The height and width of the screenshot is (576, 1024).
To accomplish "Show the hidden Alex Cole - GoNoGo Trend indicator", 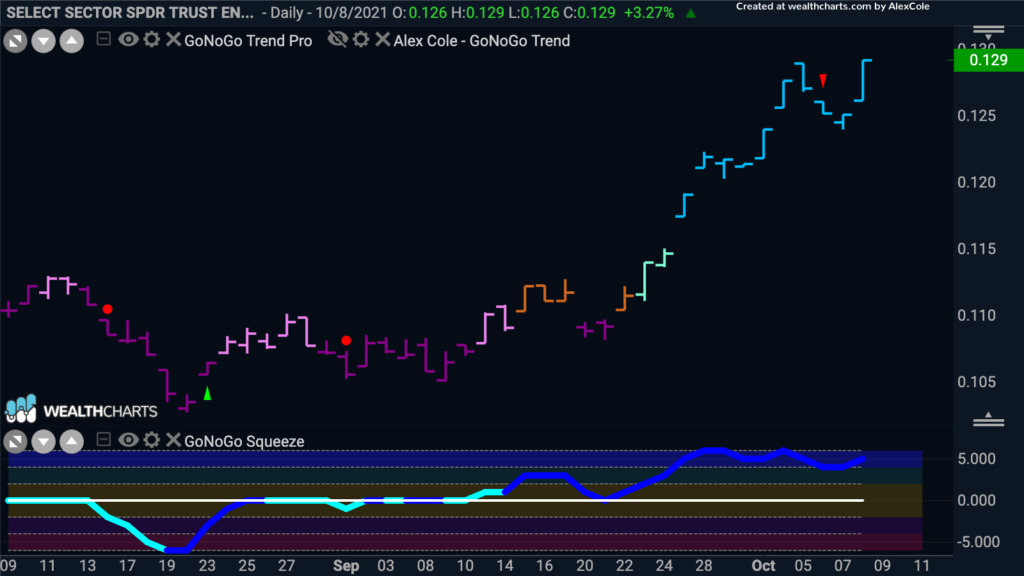I will coord(338,39).
